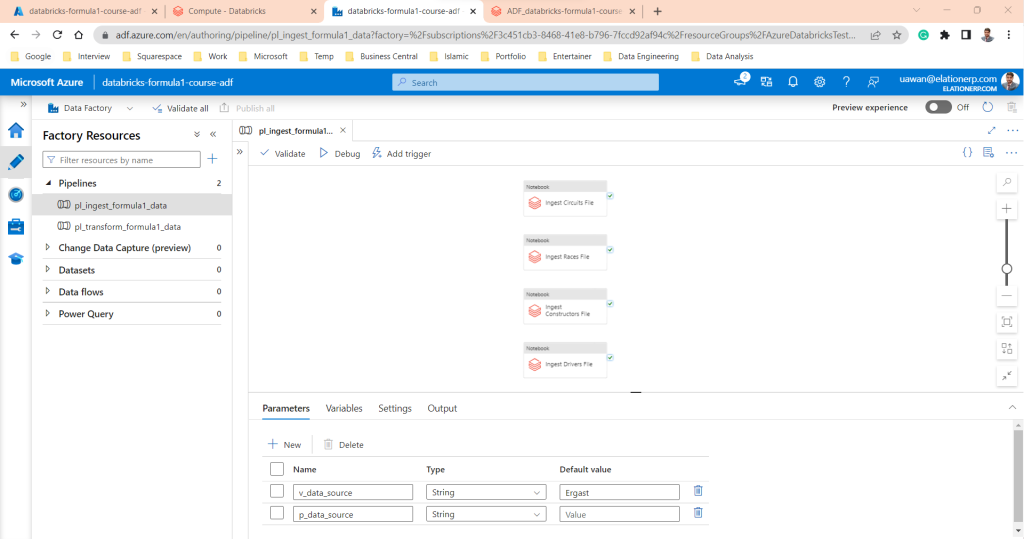Switch to the Output tab

click(442, 408)
